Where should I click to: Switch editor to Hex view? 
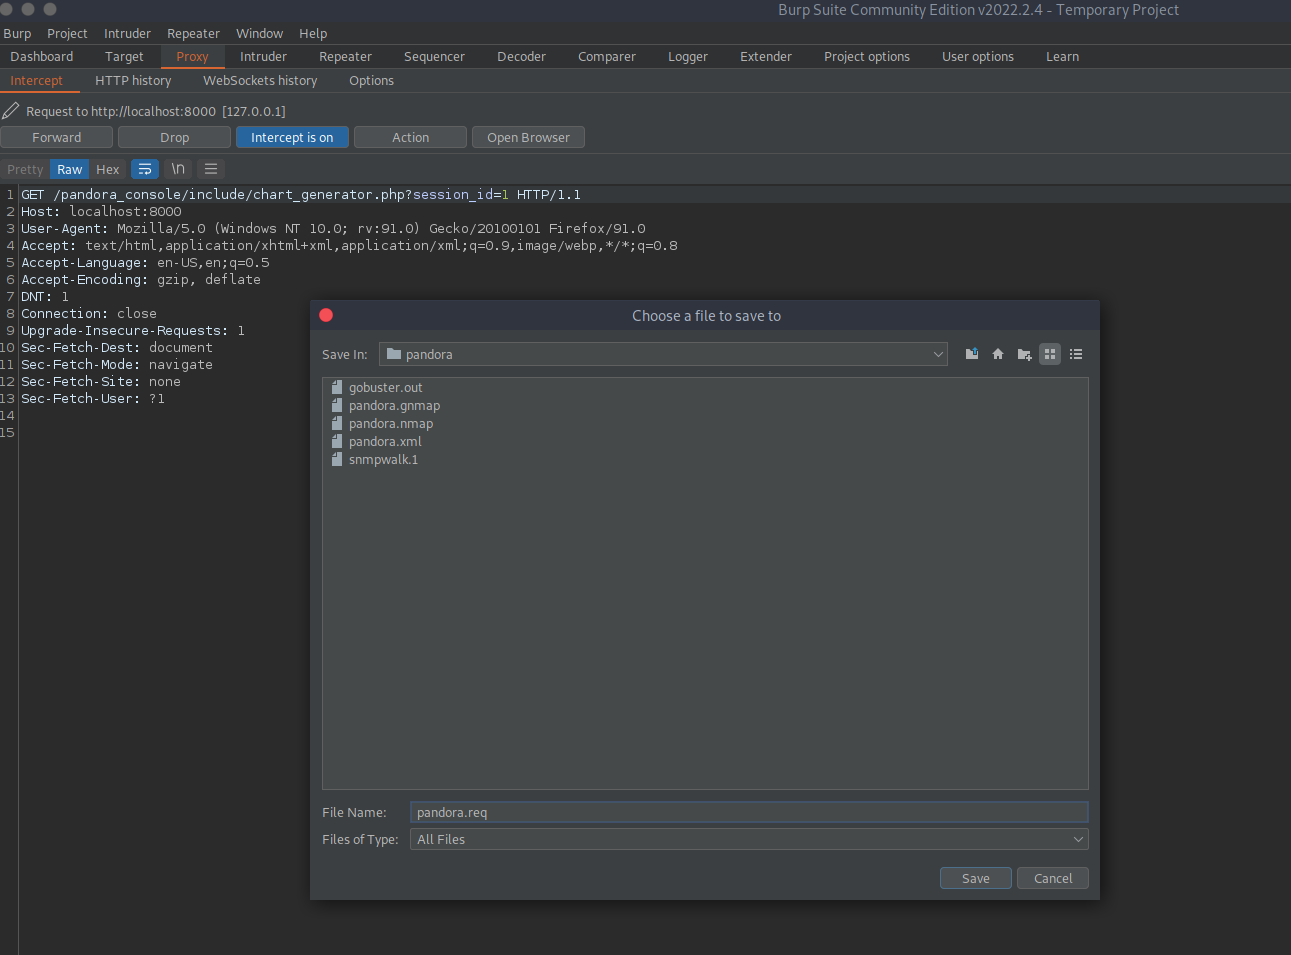point(108,169)
